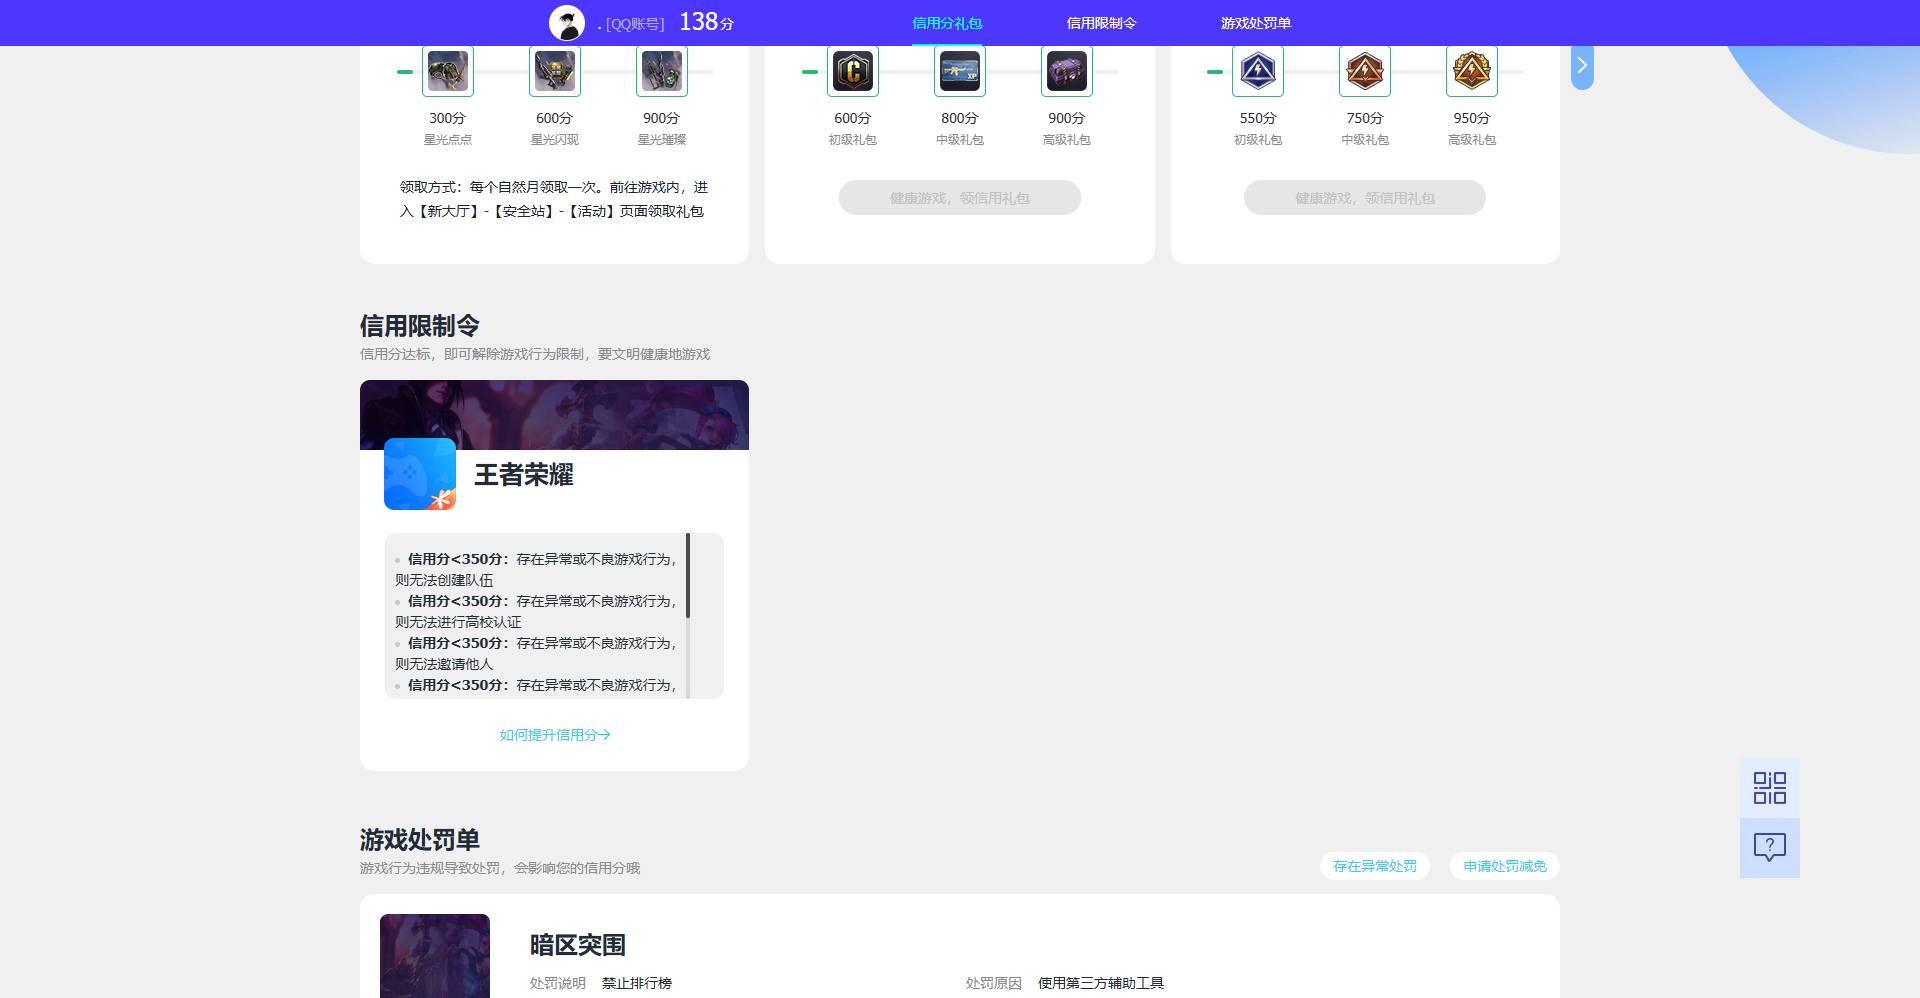Click the 950分 高级礼包 gold badge icon
This screenshot has height=998, width=1920.
coord(1472,71)
